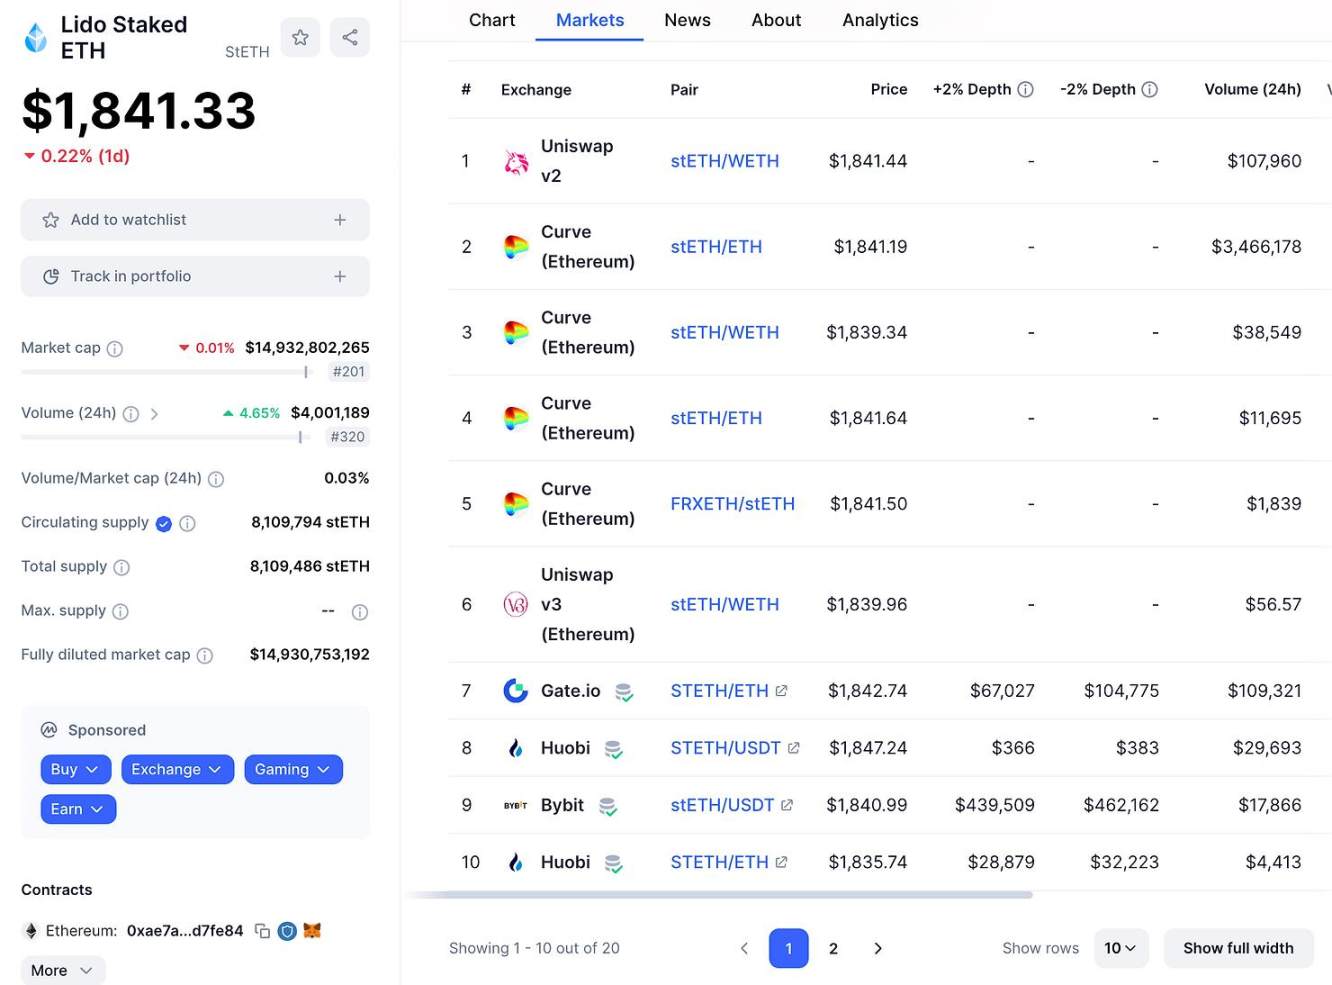Expand the Volume (24h) chevron arrow
The width and height of the screenshot is (1332, 985).
tap(154, 413)
